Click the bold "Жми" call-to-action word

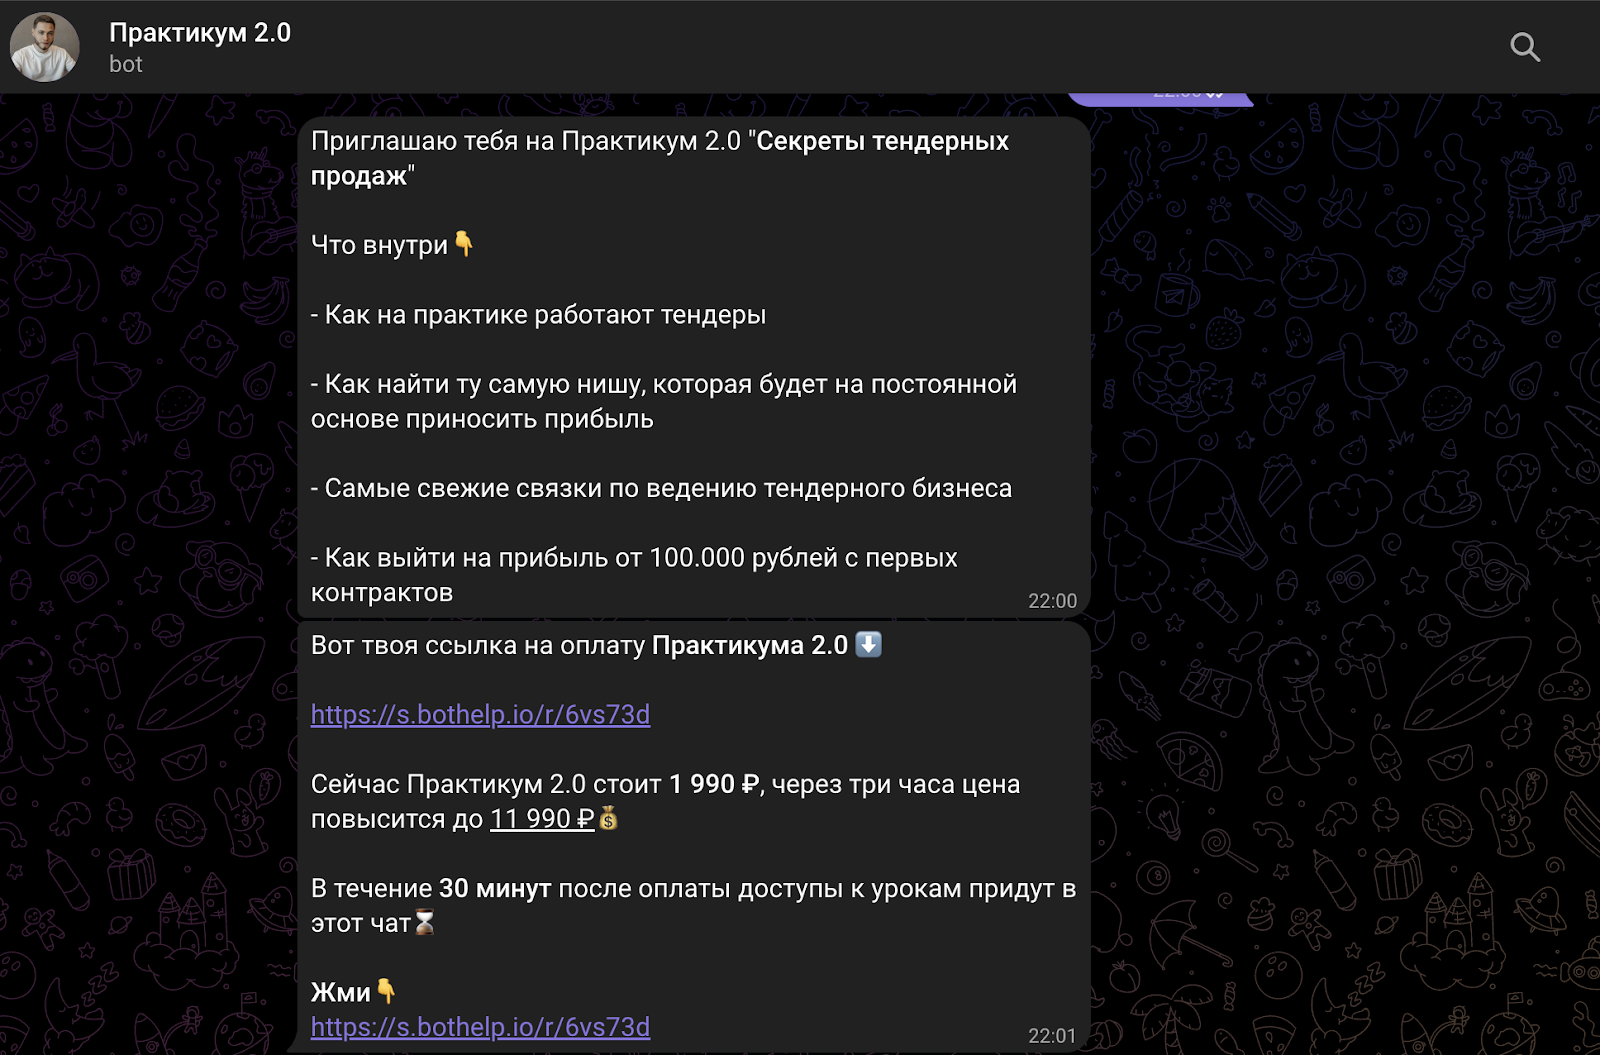point(341,992)
